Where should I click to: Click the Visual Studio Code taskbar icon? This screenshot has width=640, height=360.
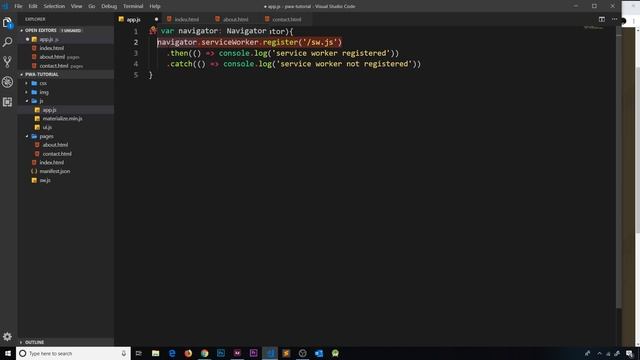[270, 353]
